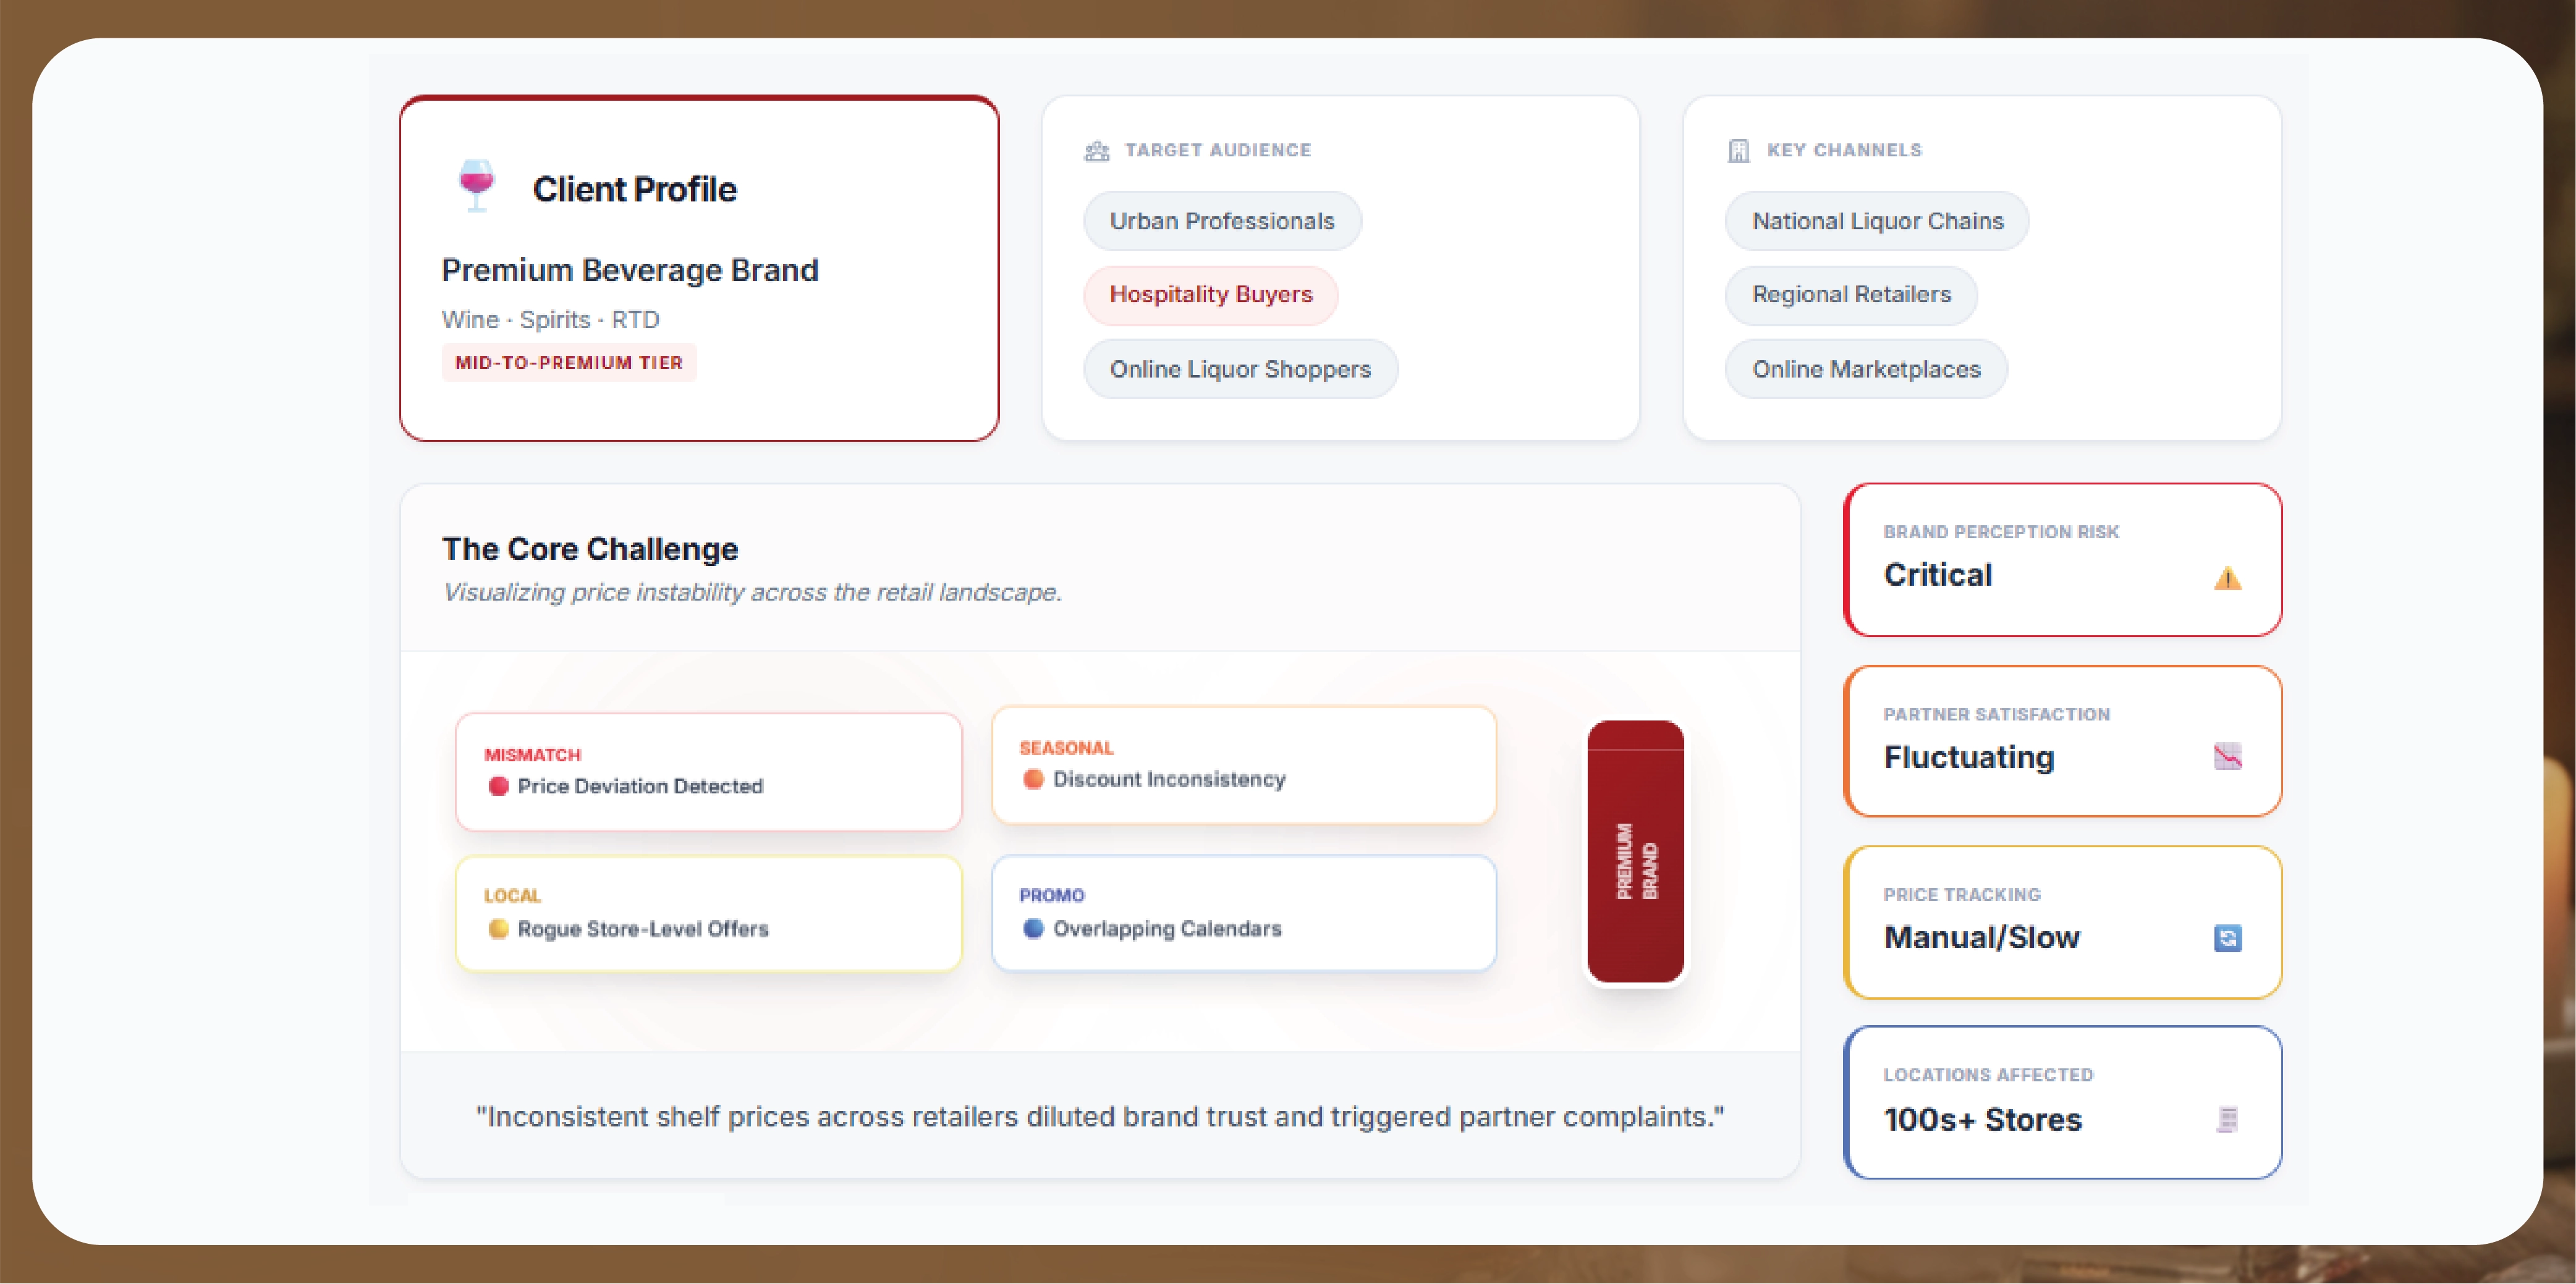
Task: Select the National Liquor Chains channel chip
Action: (x=1877, y=221)
